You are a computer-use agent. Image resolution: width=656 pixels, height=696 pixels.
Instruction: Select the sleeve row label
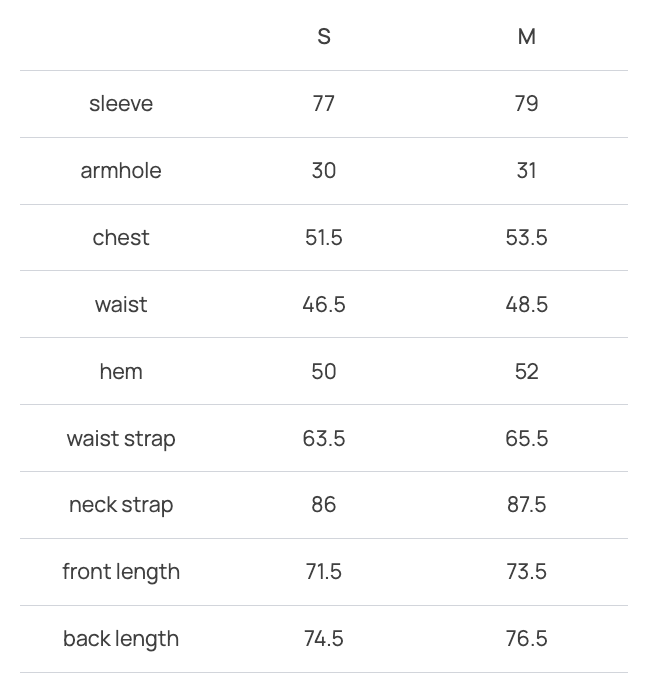121,104
